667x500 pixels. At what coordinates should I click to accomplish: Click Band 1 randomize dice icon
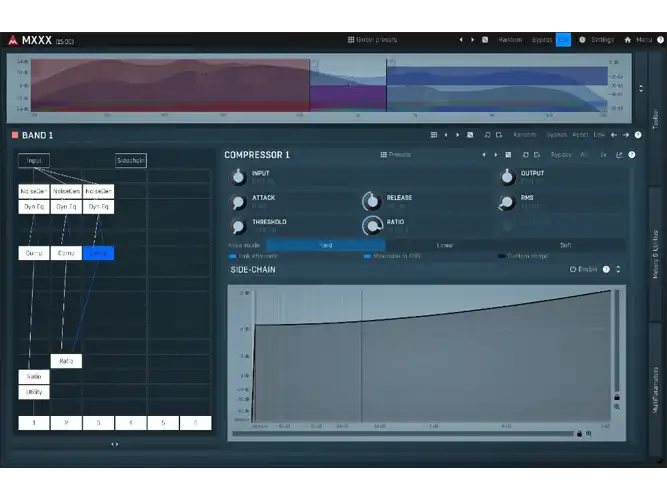pos(470,135)
